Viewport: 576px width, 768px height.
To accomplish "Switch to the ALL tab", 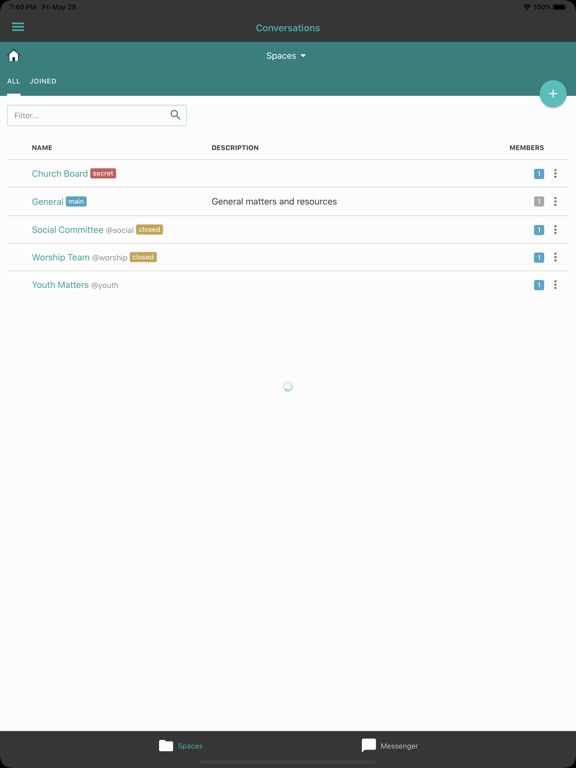I will tap(14, 81).
